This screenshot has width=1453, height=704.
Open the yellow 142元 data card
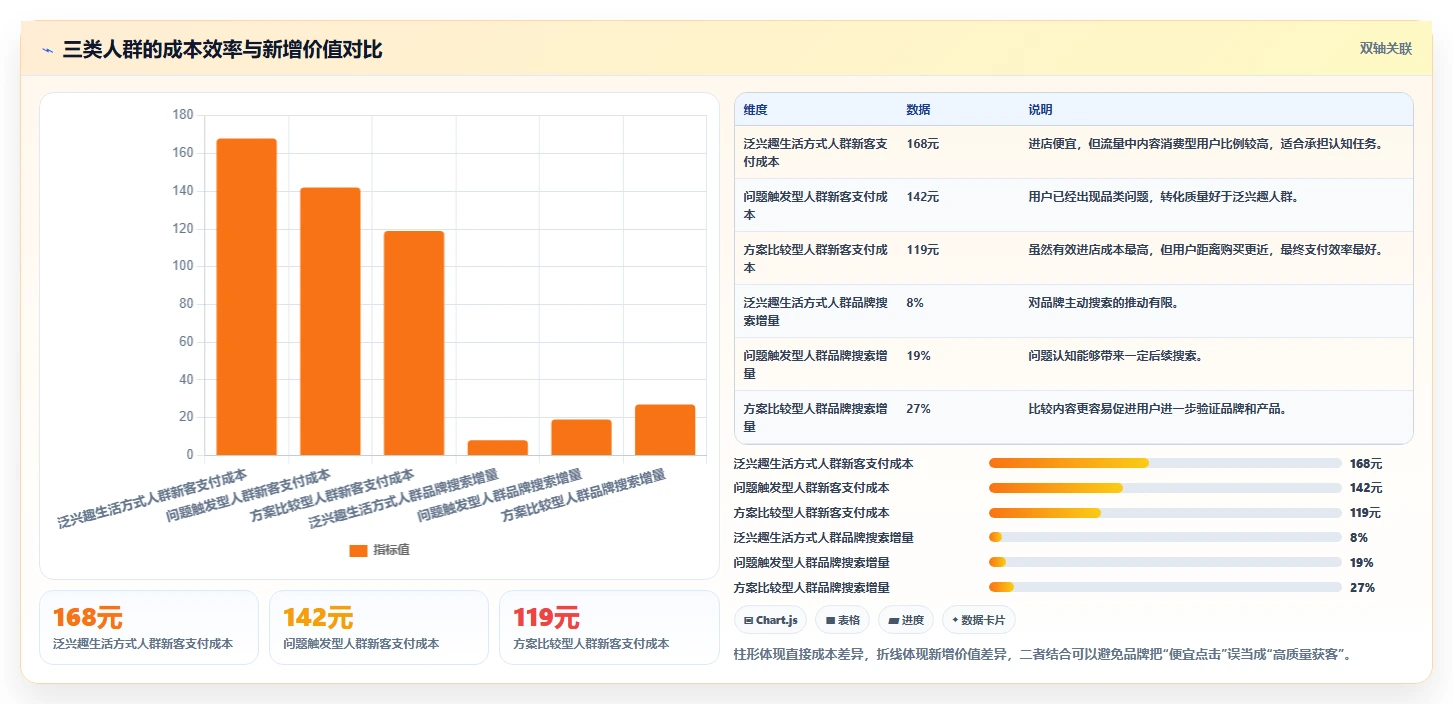pos(379,628)
